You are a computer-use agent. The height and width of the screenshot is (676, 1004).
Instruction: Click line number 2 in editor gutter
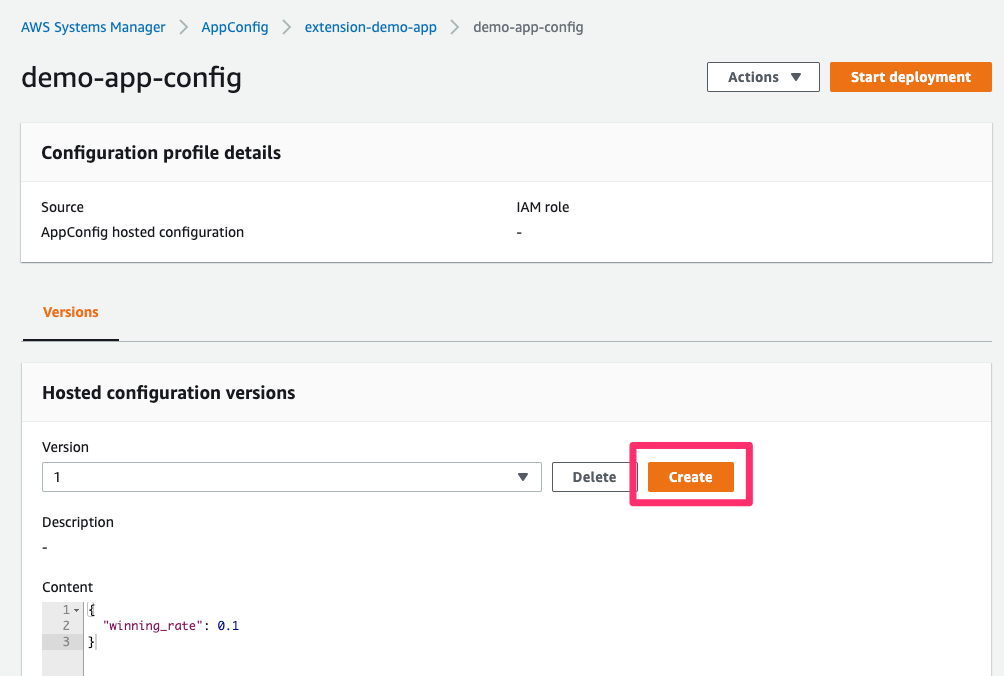65,626
